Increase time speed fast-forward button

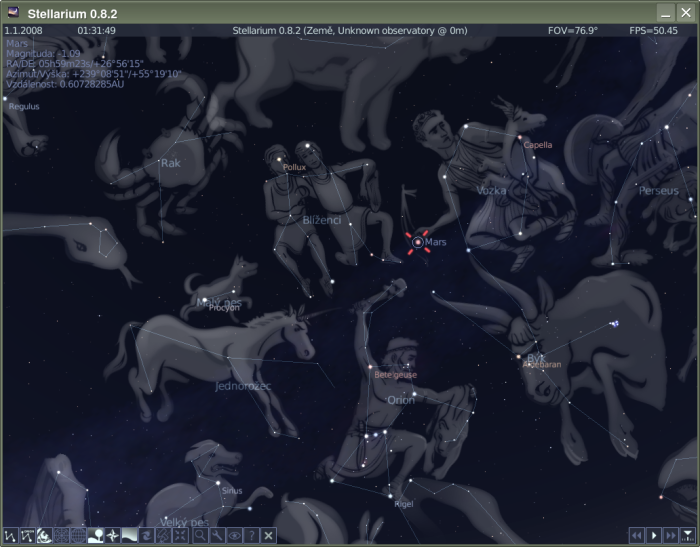point(671,535)
